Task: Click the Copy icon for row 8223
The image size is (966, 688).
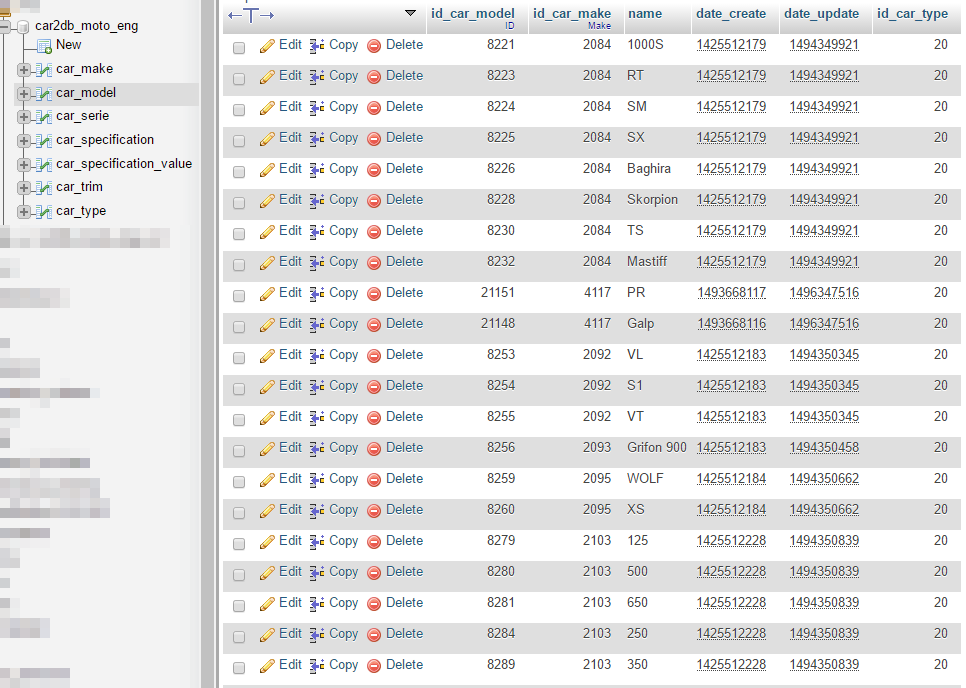Action: 317,77
